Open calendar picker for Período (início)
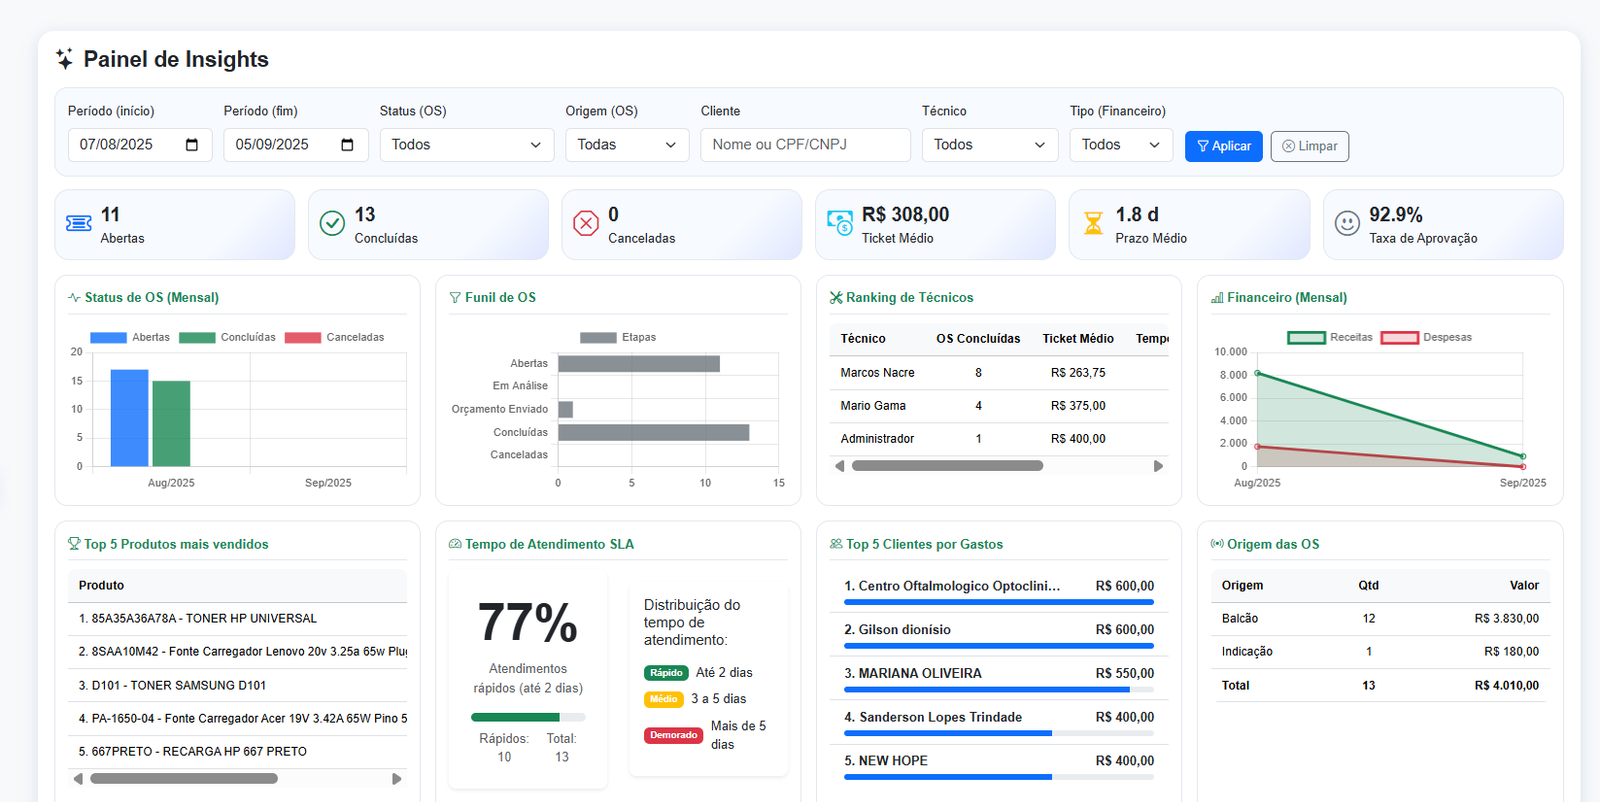 192,145
